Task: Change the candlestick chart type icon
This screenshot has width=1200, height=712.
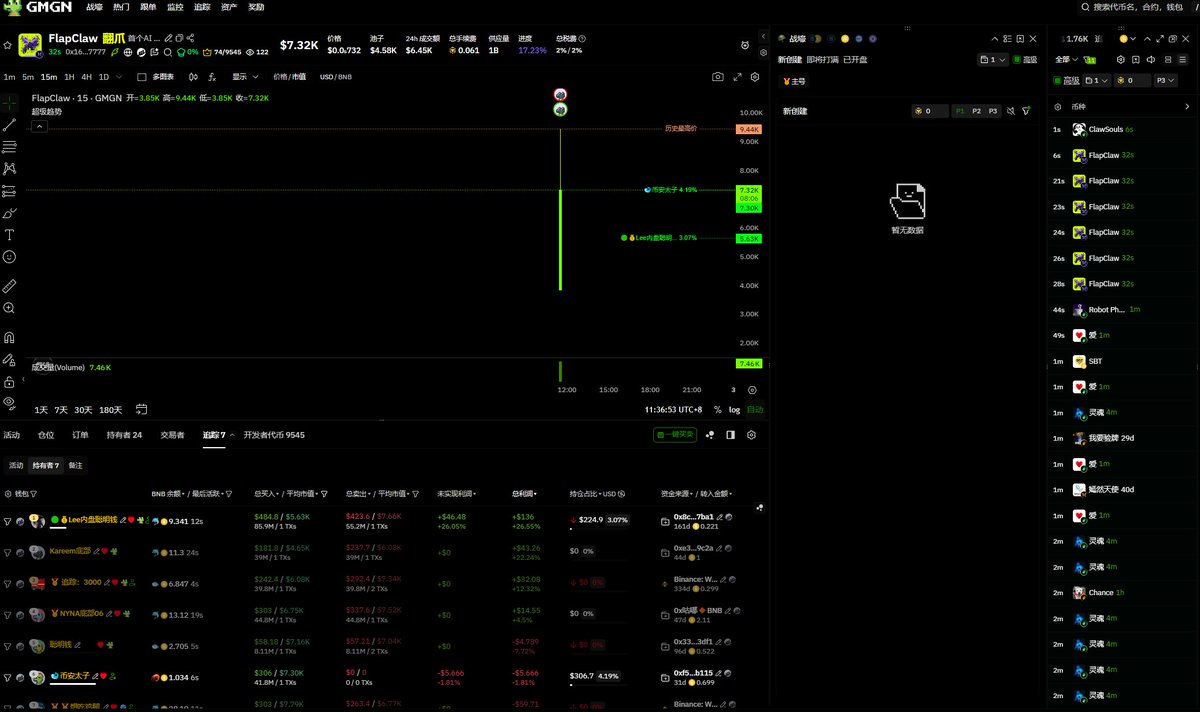Action: point(194,76)
